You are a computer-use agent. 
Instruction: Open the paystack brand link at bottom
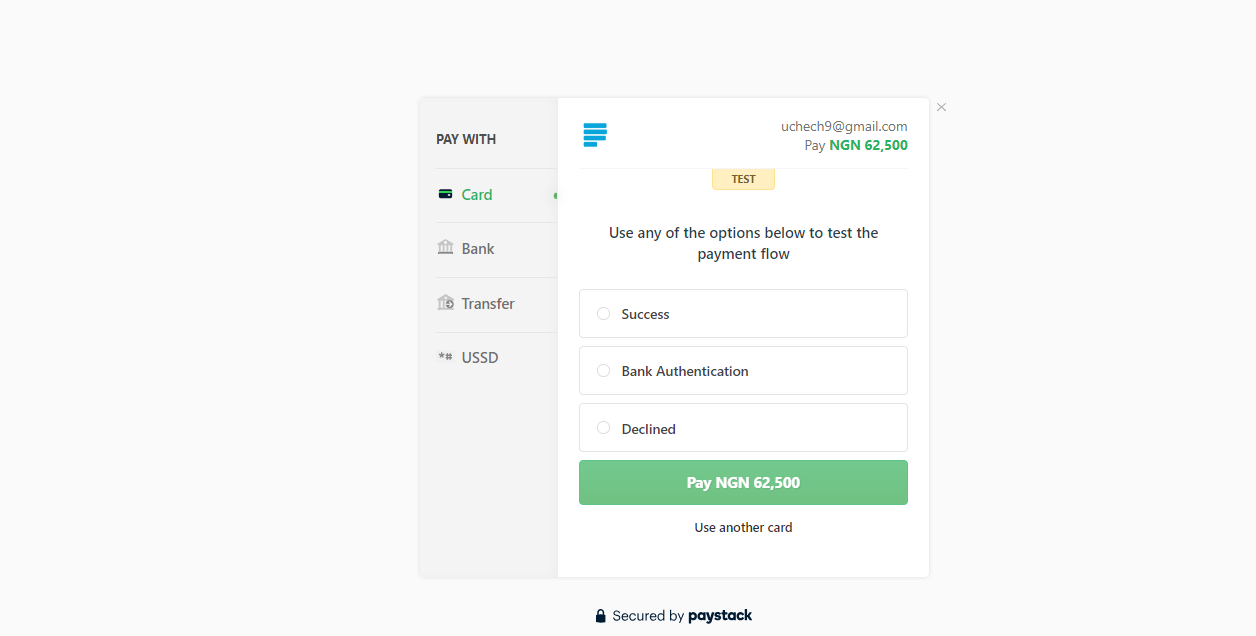(x=720, y=616)
